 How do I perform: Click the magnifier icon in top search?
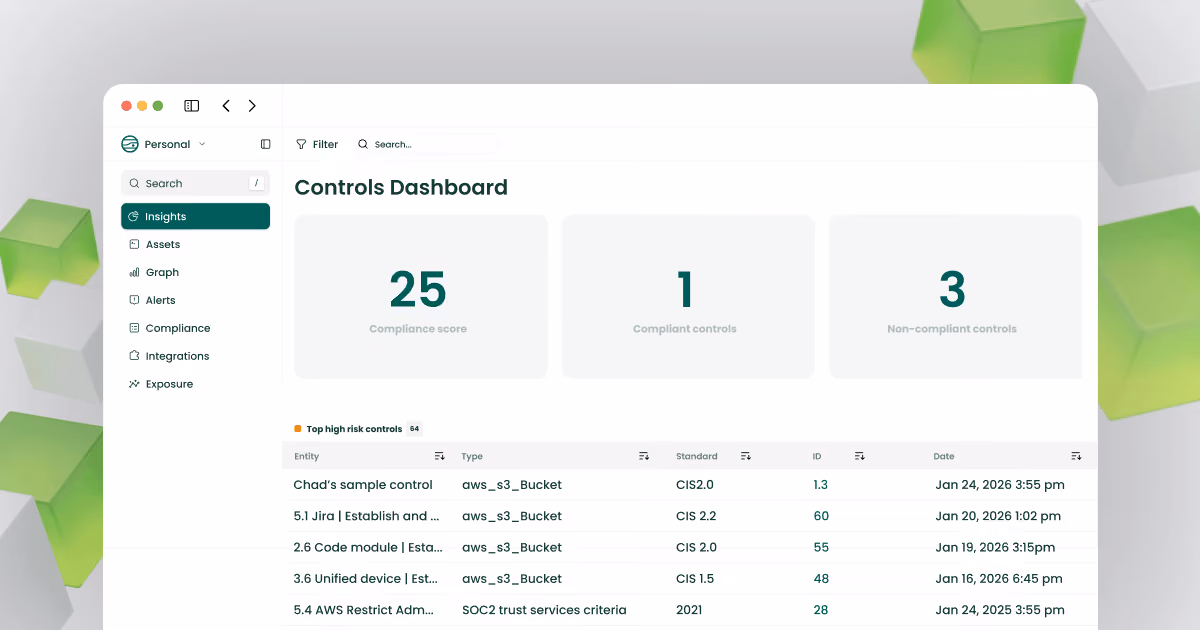tap(363, 144)
